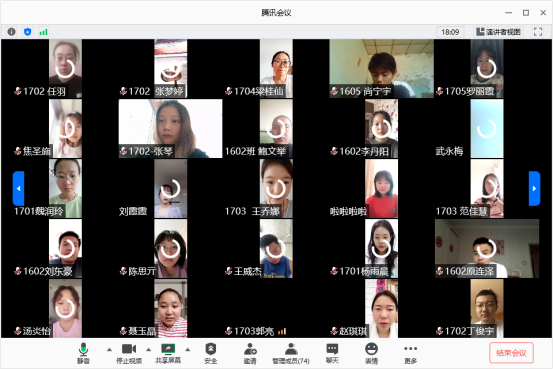Click the blue security shield icon
Viewport: 553px width, 369px height.
pos(28,32)
